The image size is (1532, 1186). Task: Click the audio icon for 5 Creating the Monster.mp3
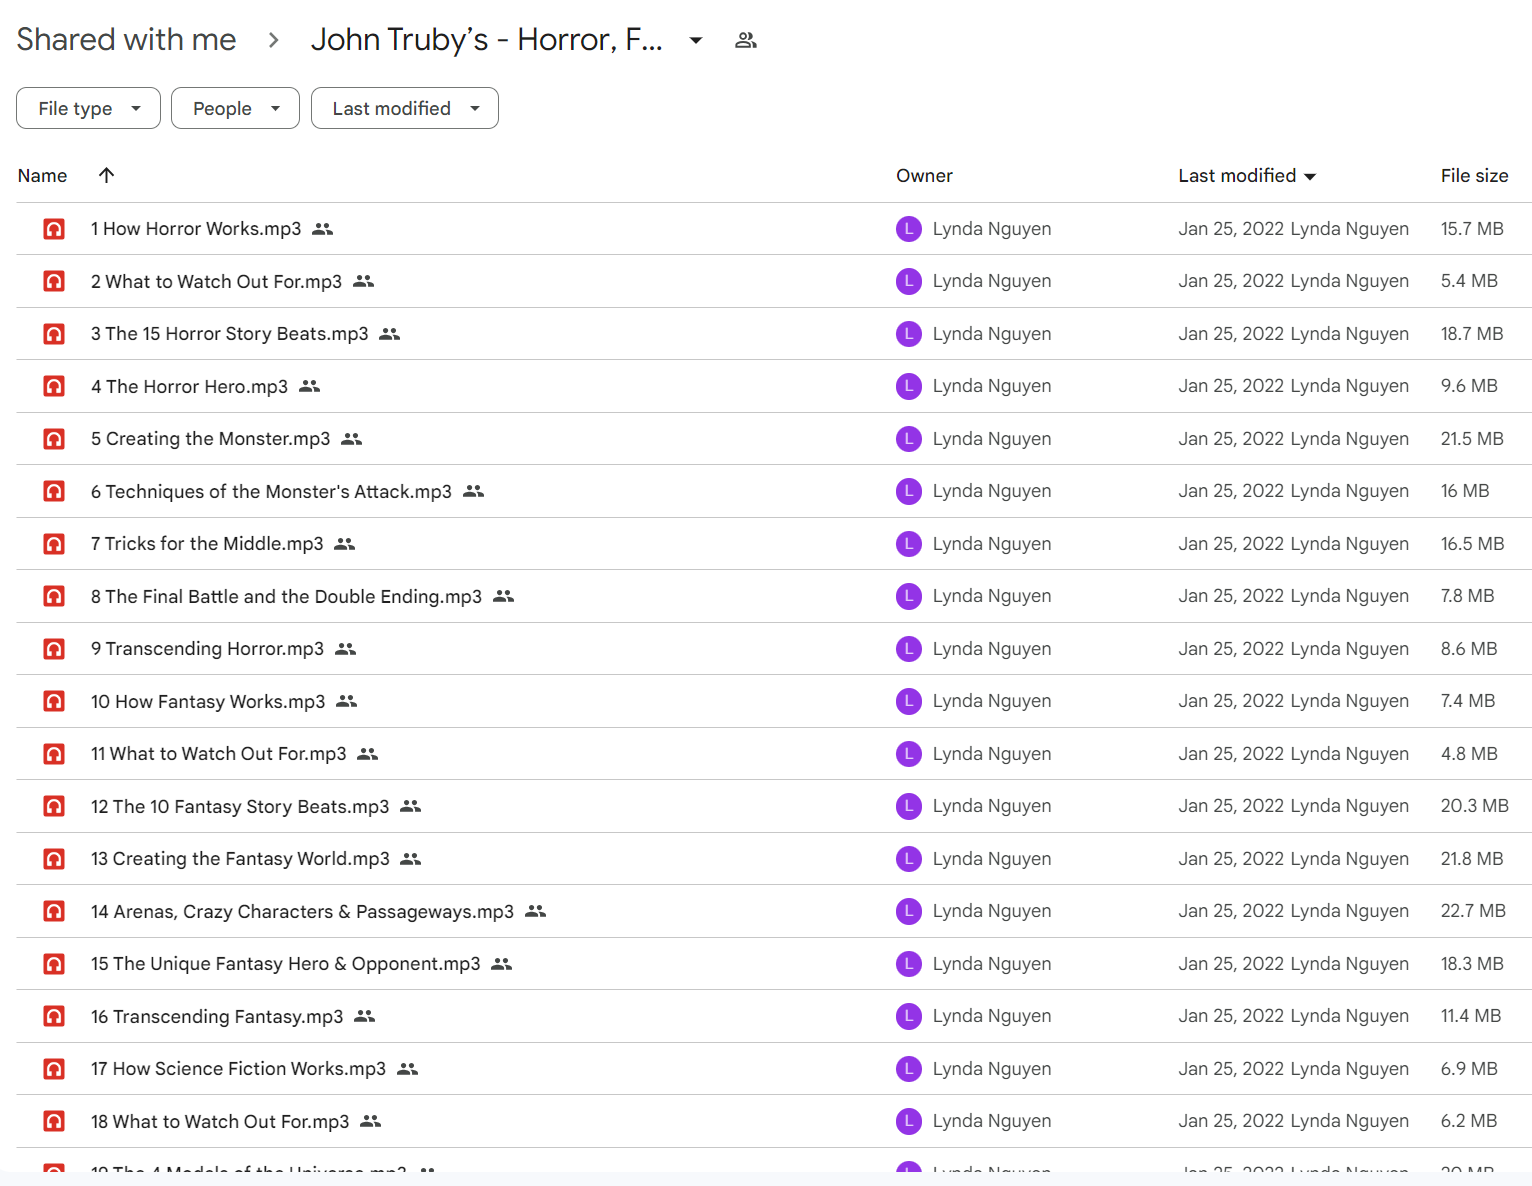click(54, 439)
